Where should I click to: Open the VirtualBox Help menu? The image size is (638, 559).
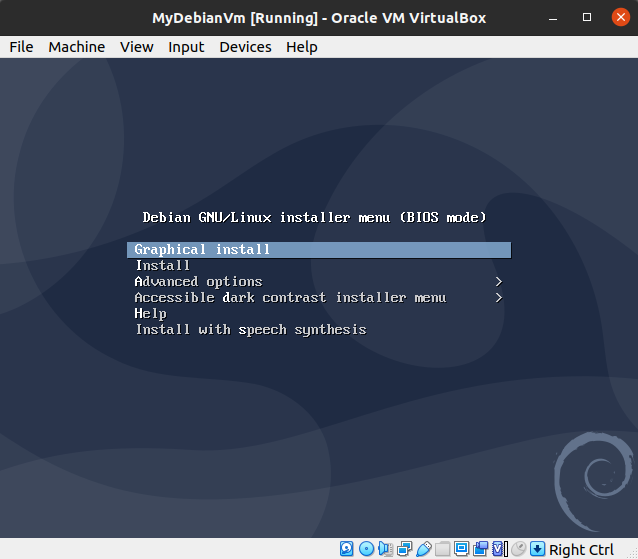coord(302,47)
